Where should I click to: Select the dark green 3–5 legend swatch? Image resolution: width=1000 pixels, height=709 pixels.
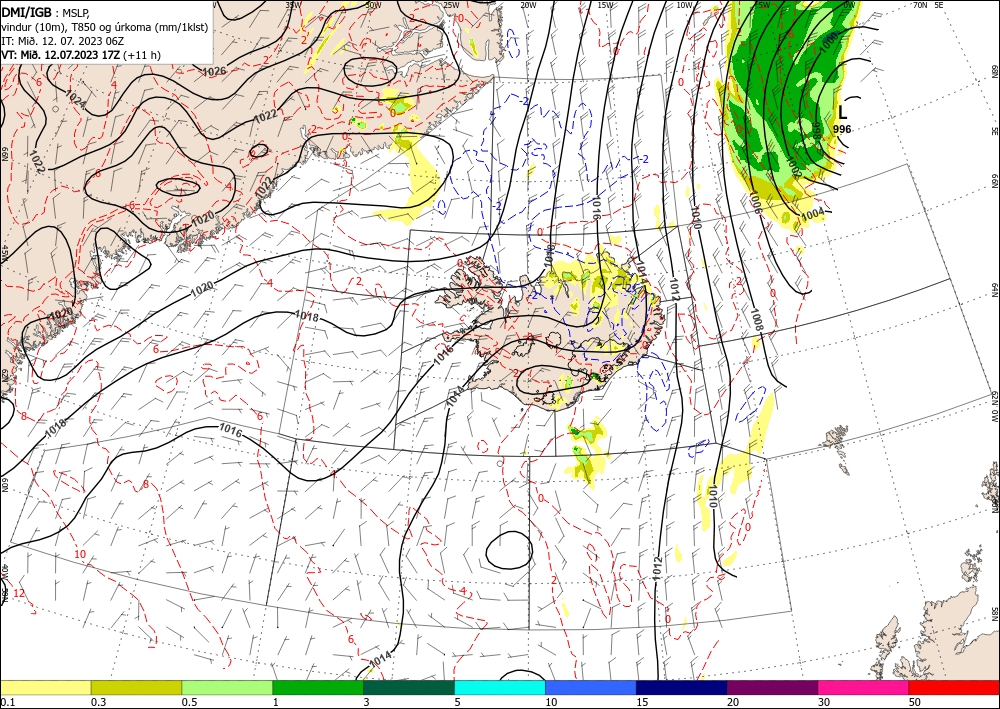tap(409, 687)
